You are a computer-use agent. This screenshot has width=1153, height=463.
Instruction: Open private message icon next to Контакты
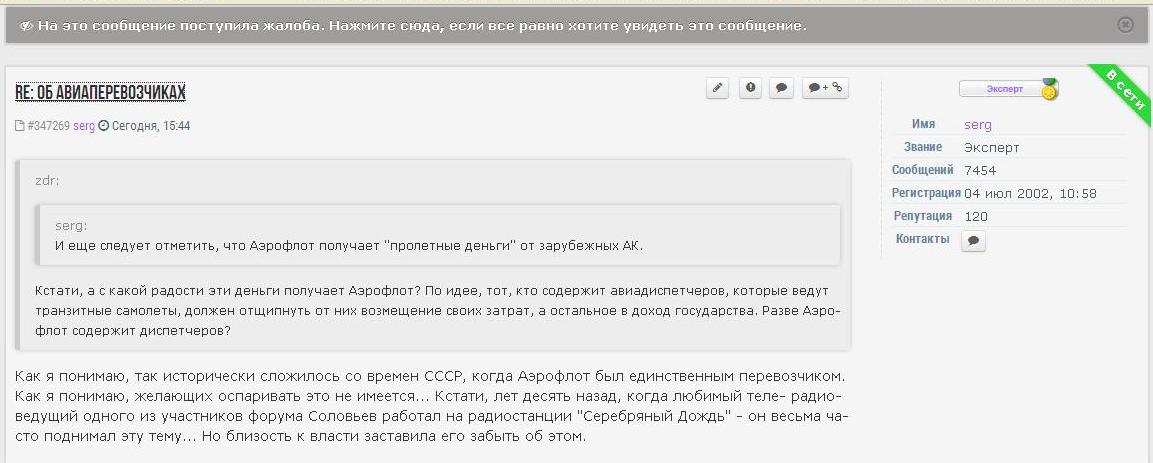pyautogui.click(x=973, y=241)
